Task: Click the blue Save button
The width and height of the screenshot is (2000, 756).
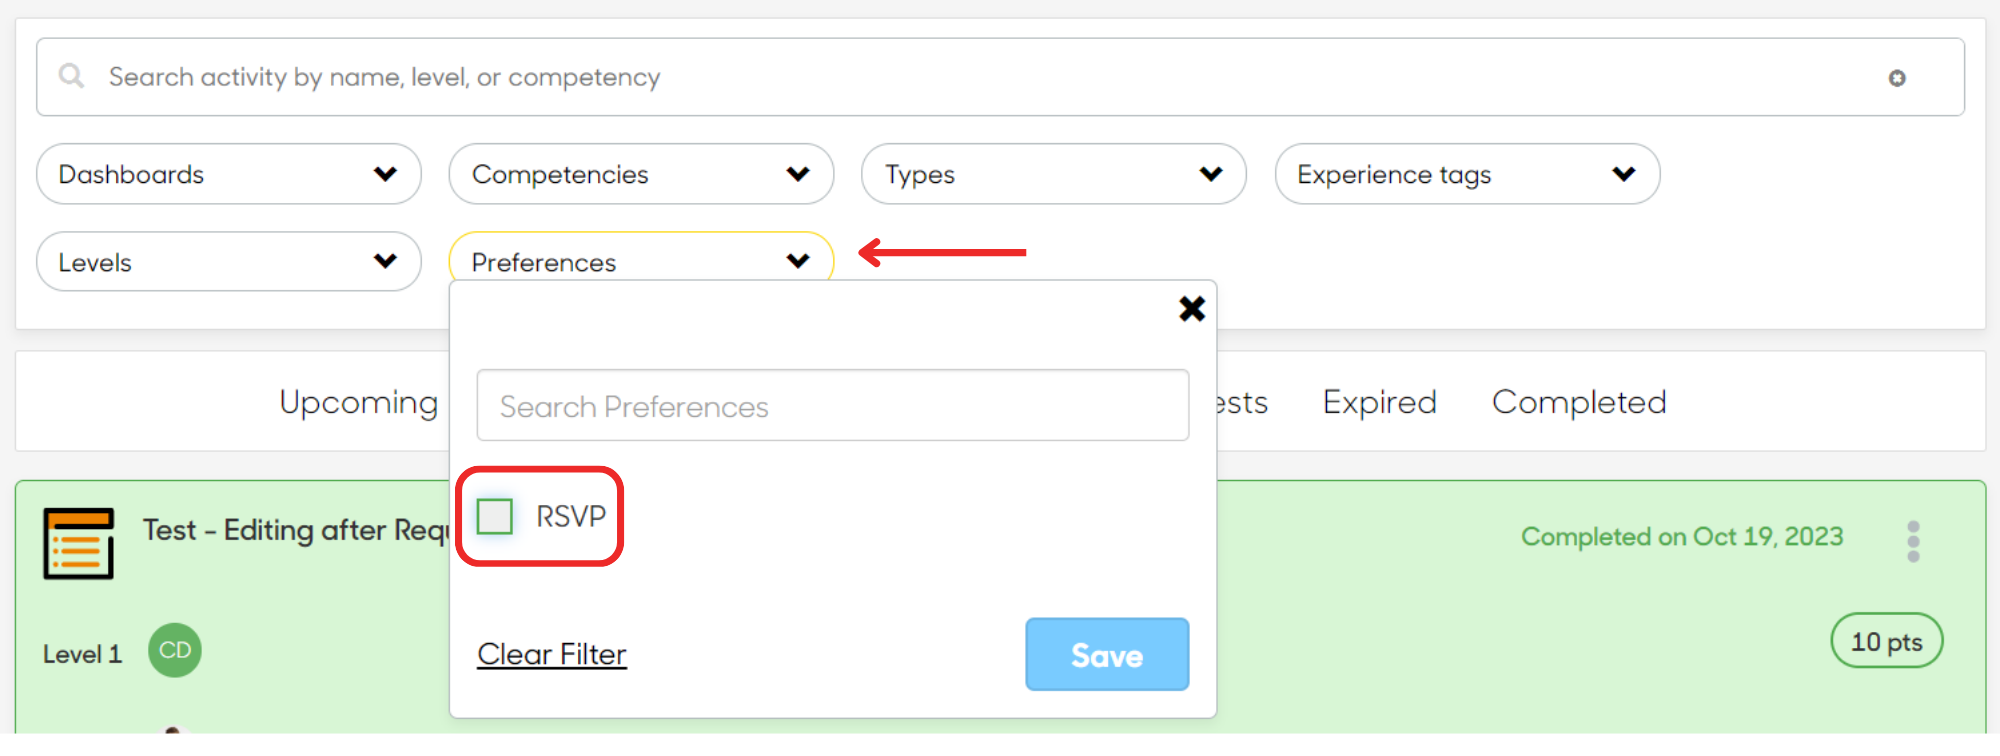Action: 1107,654
